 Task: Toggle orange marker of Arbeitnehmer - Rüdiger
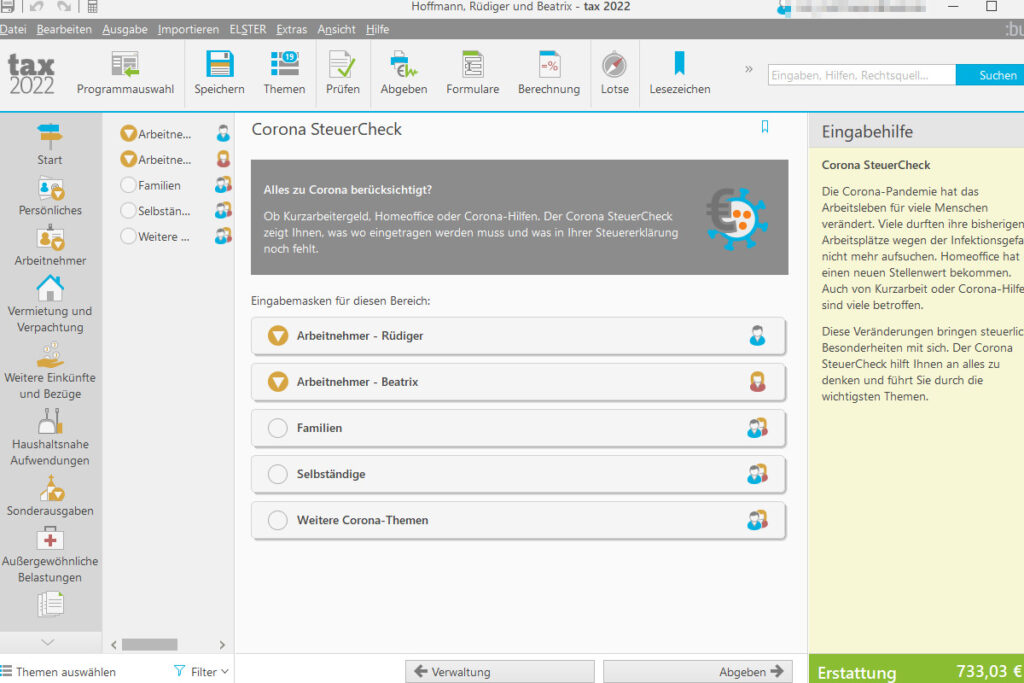tap(278, 336)
